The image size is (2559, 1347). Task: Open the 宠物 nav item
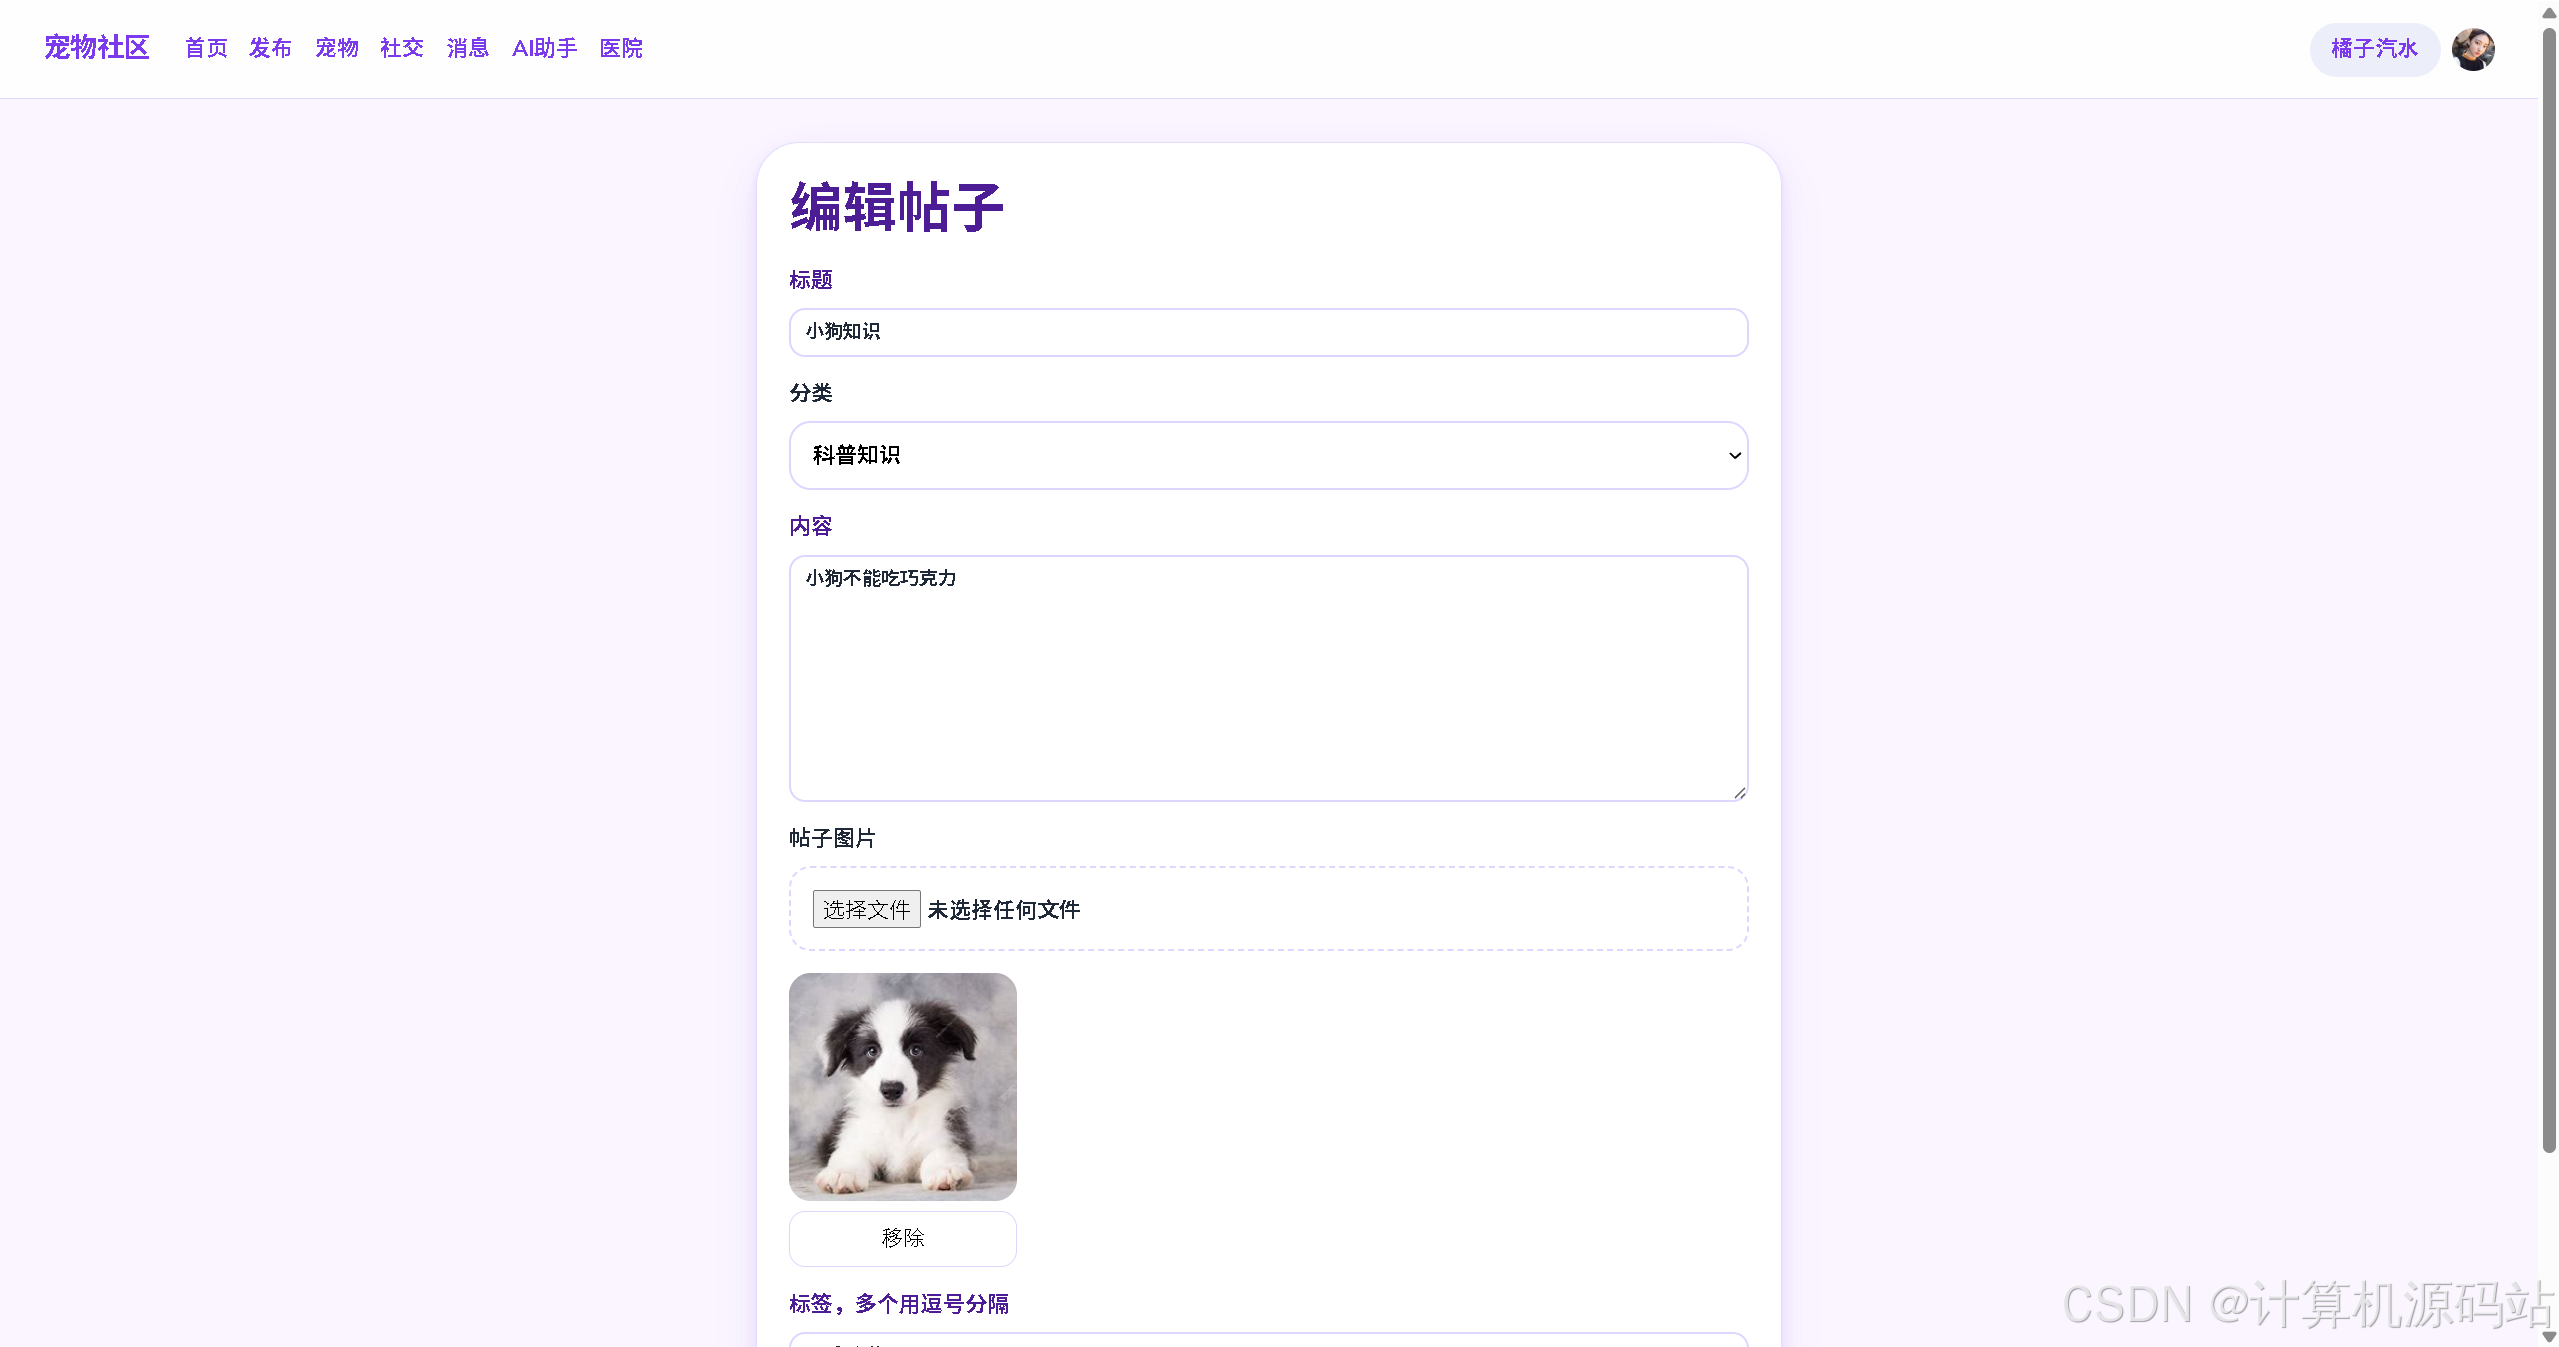click(x=337, y=48)
